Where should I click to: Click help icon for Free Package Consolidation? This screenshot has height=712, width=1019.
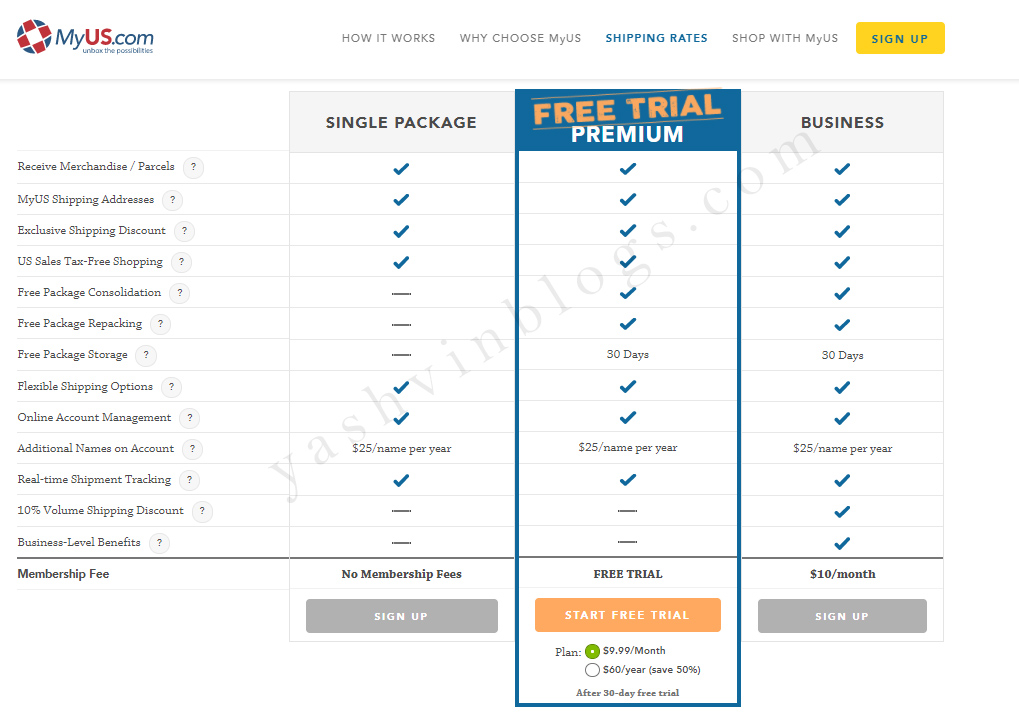click(x=179, y=293)
